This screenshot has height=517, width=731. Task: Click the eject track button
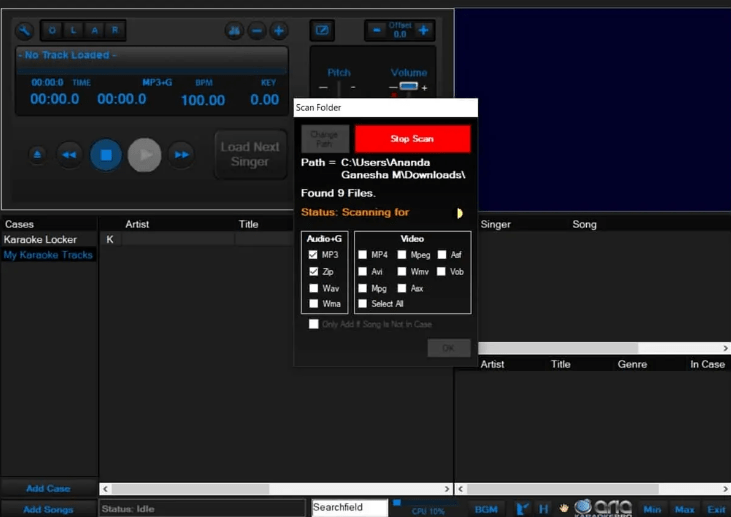37,154
